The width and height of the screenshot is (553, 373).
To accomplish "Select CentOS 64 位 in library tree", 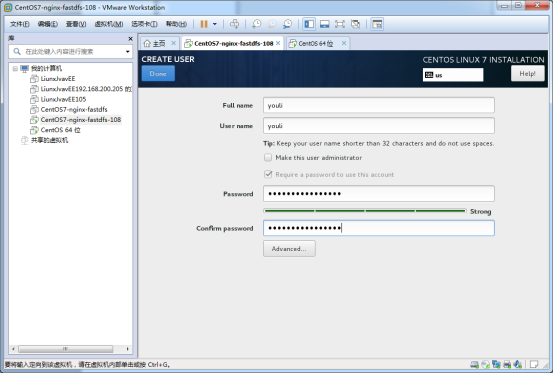I will click(60, 130).
